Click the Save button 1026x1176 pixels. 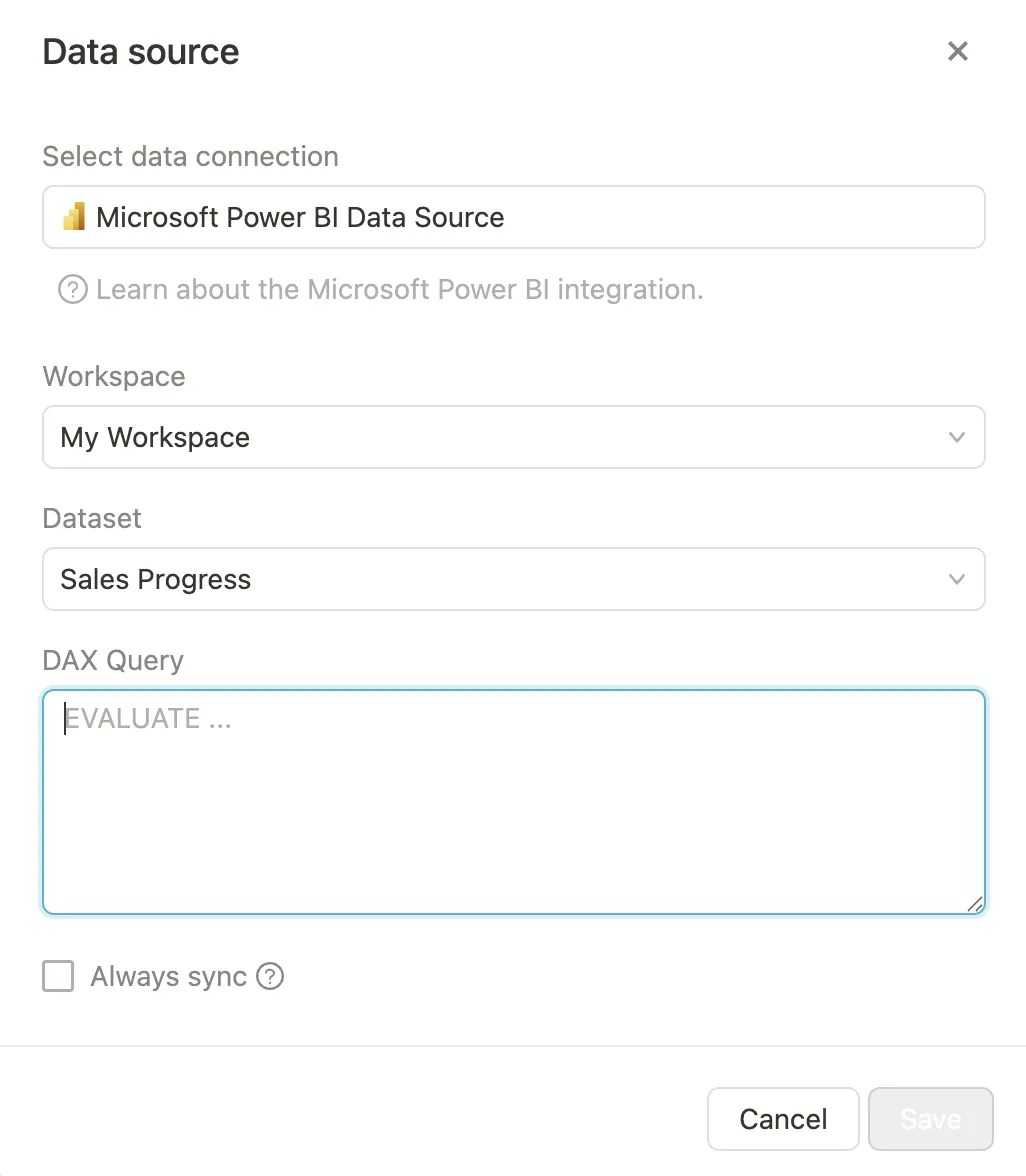click(930, 1119)
